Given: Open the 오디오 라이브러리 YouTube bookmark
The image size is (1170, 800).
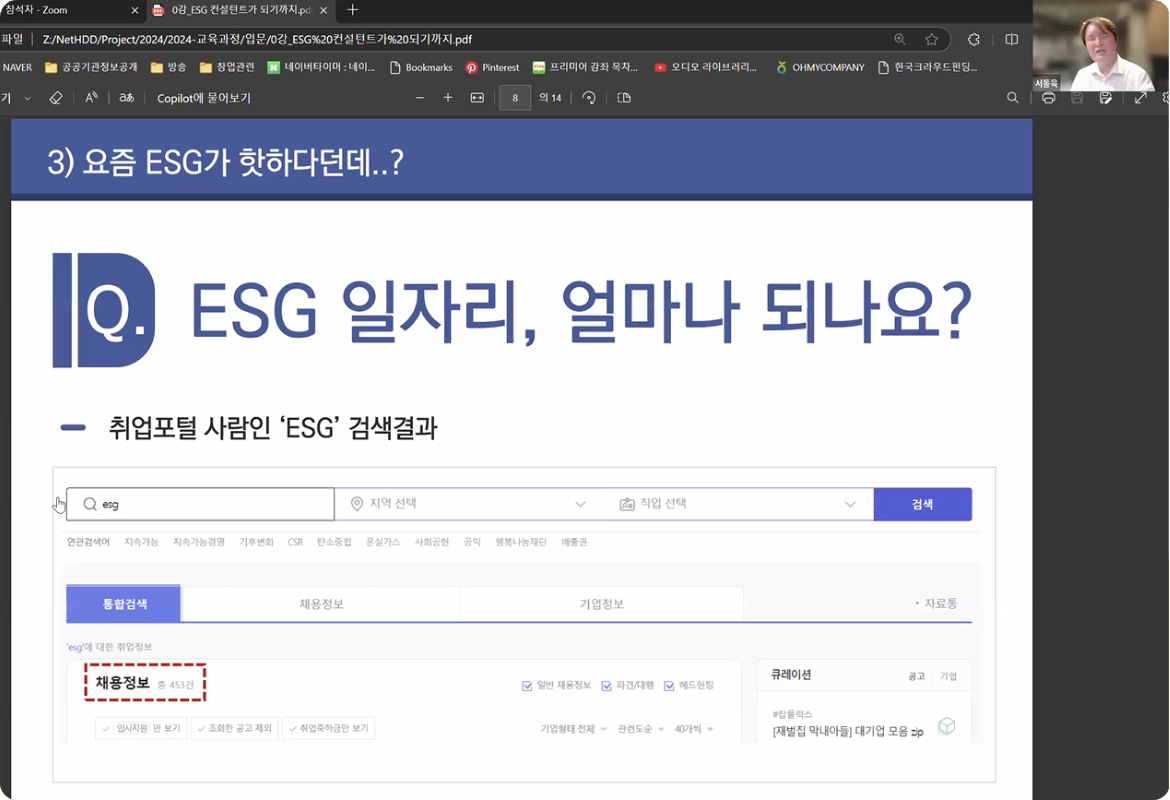Looking at the screenshot, I should 705,67.
